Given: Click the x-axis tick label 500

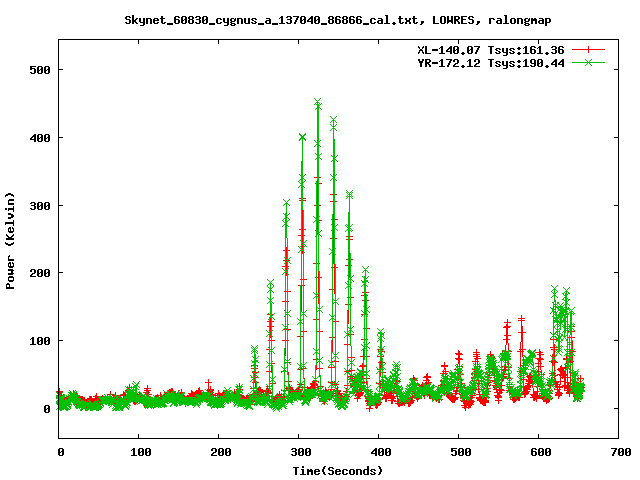Looking at the screenshot, I should [461, 452].
